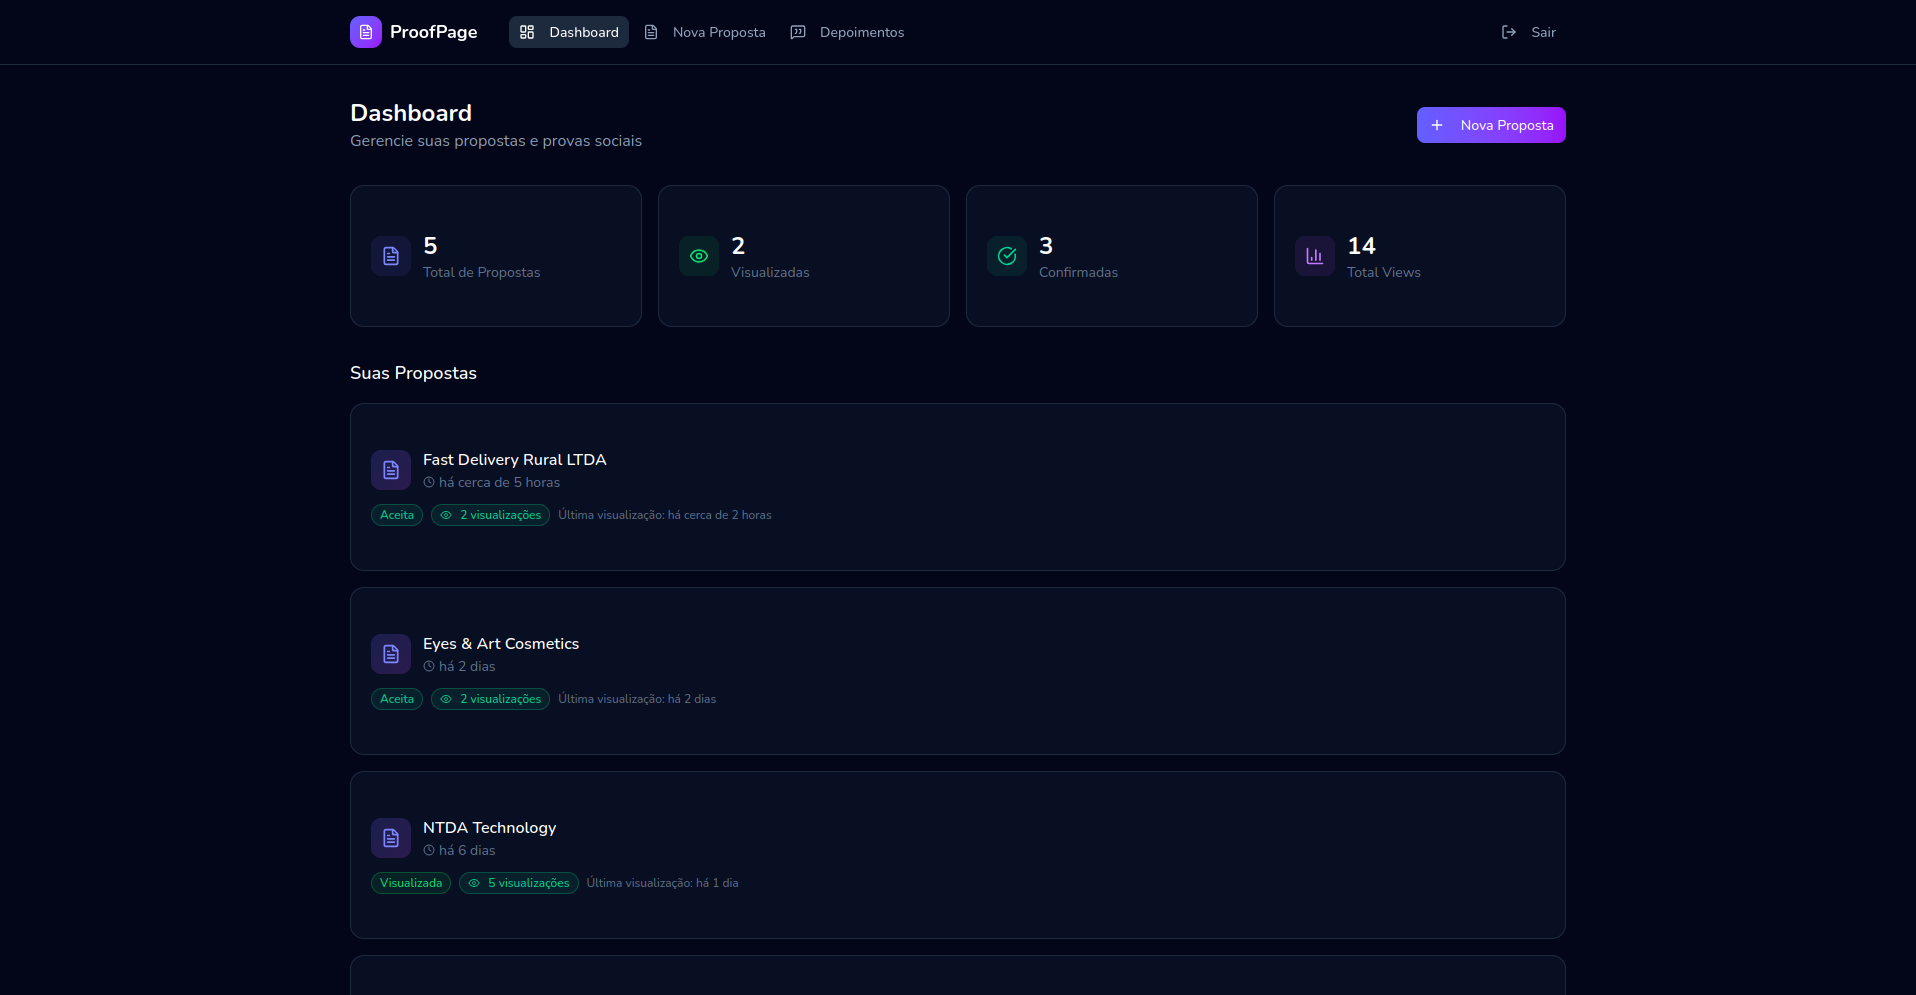Click the checkmark icon in Confirmadas card

pyautogui.click(x=1007, y=256)
